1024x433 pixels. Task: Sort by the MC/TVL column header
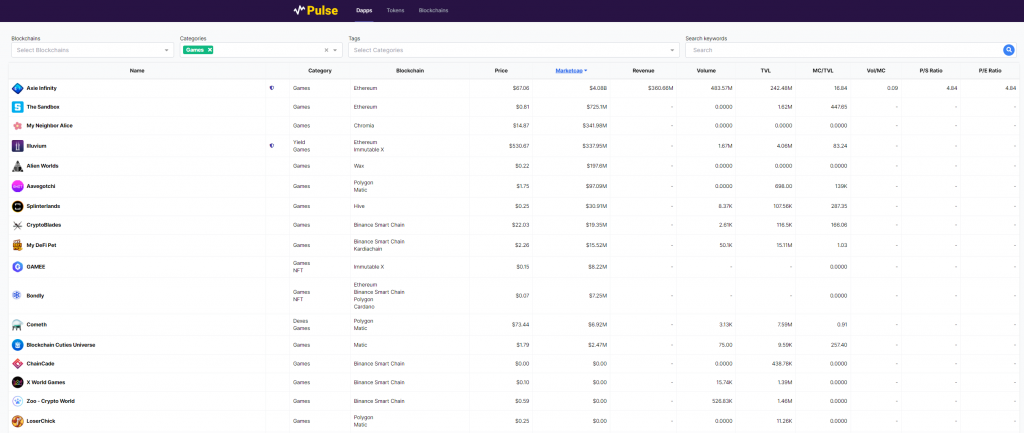824,70
